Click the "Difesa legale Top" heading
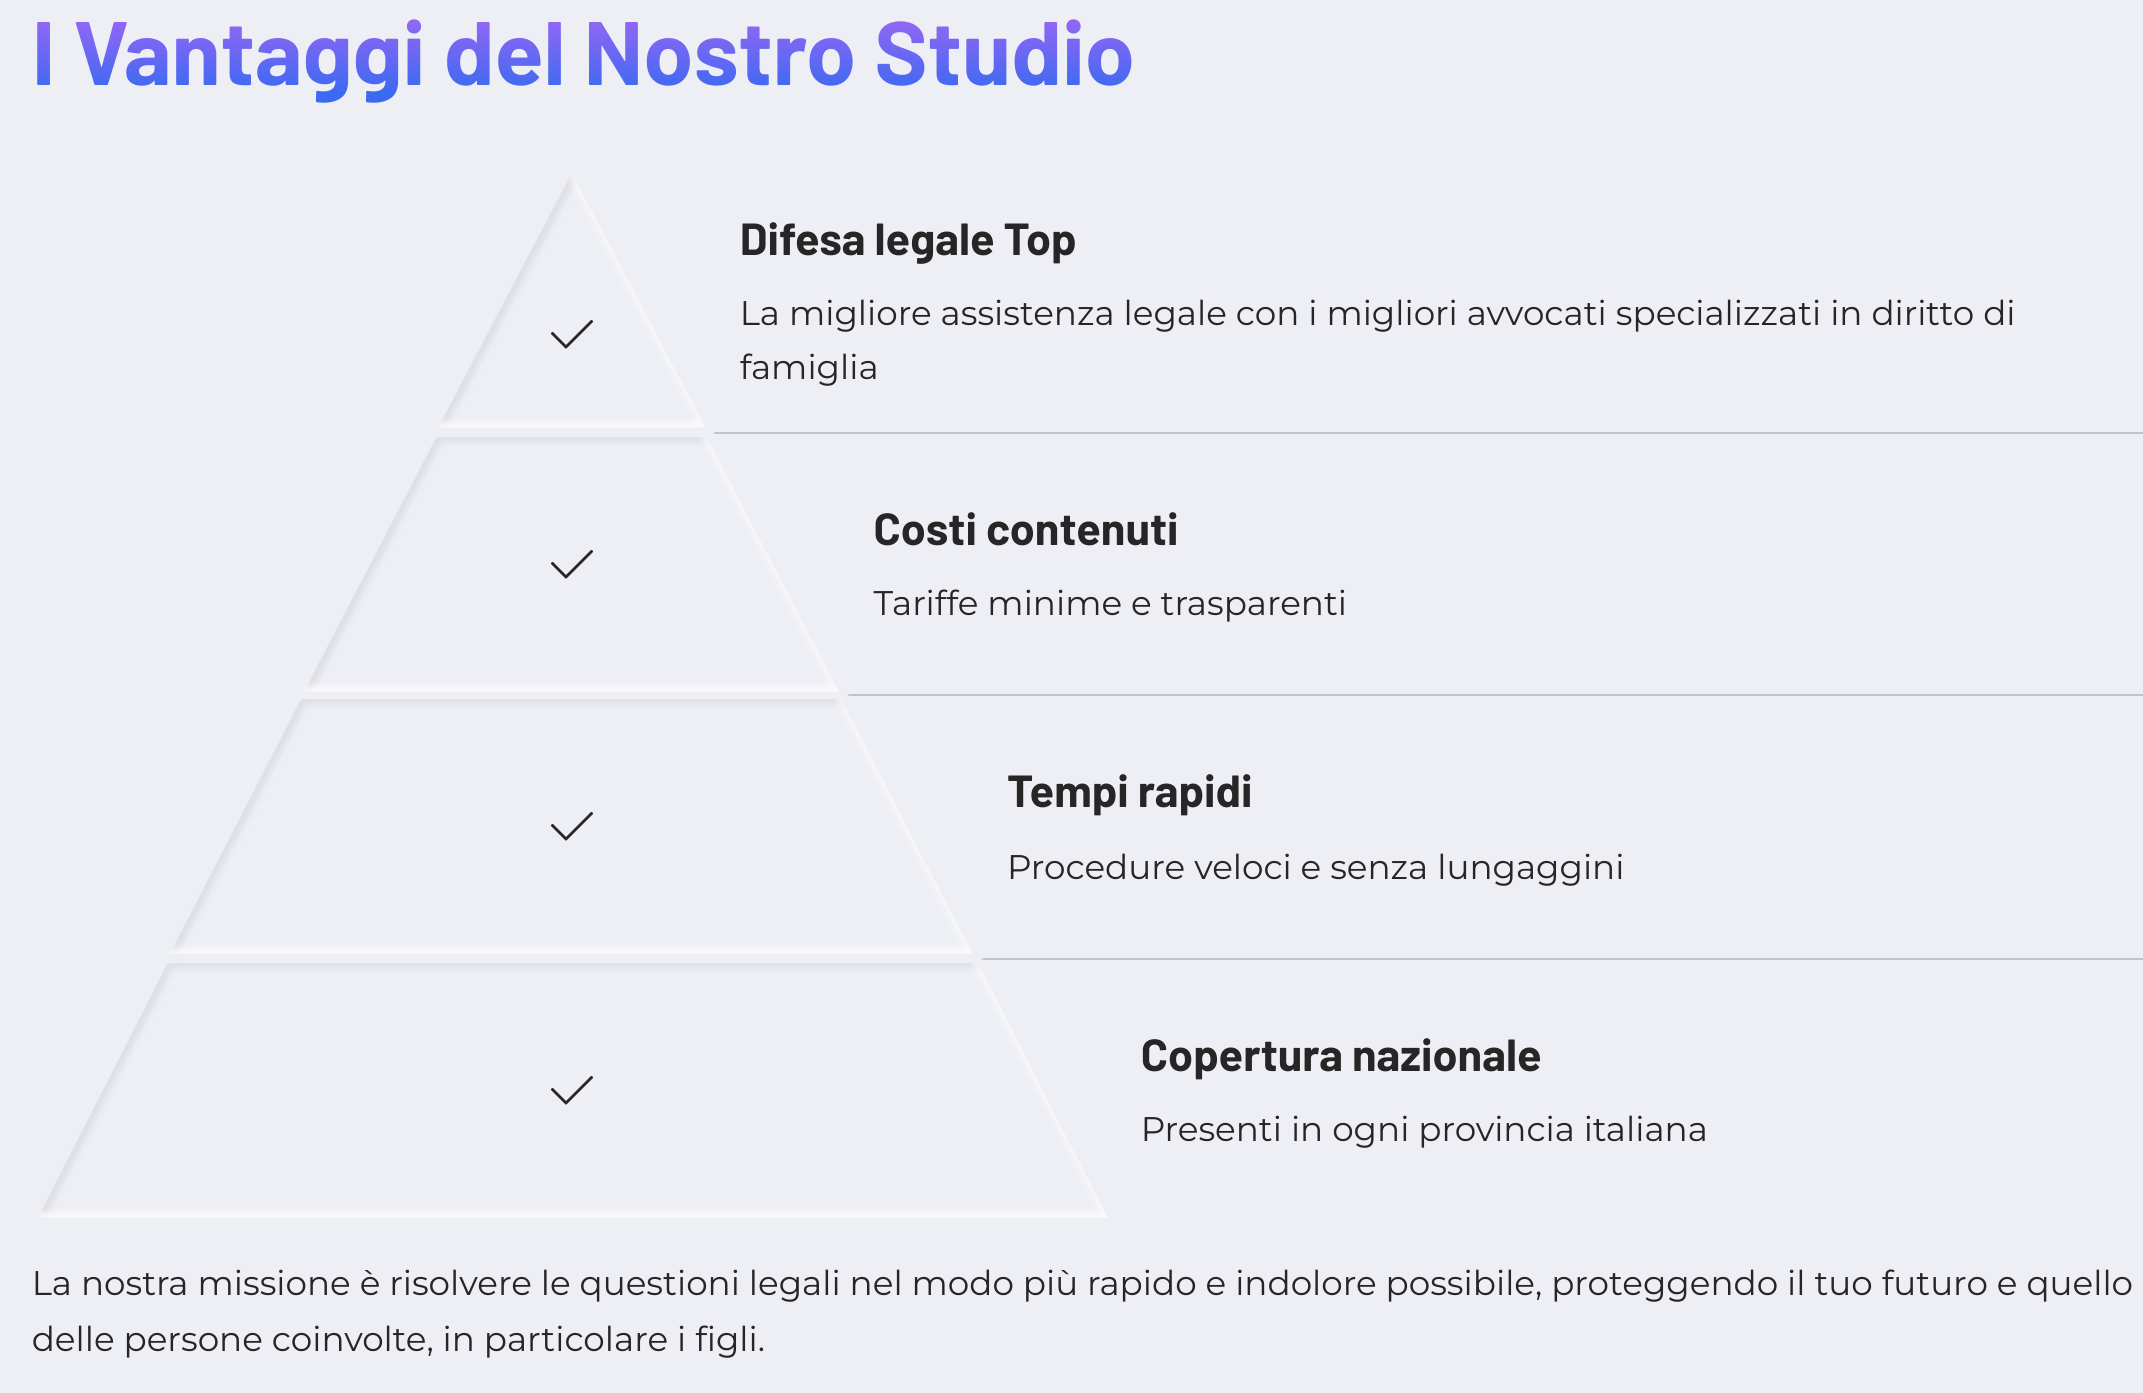 [x=907, y=241]
